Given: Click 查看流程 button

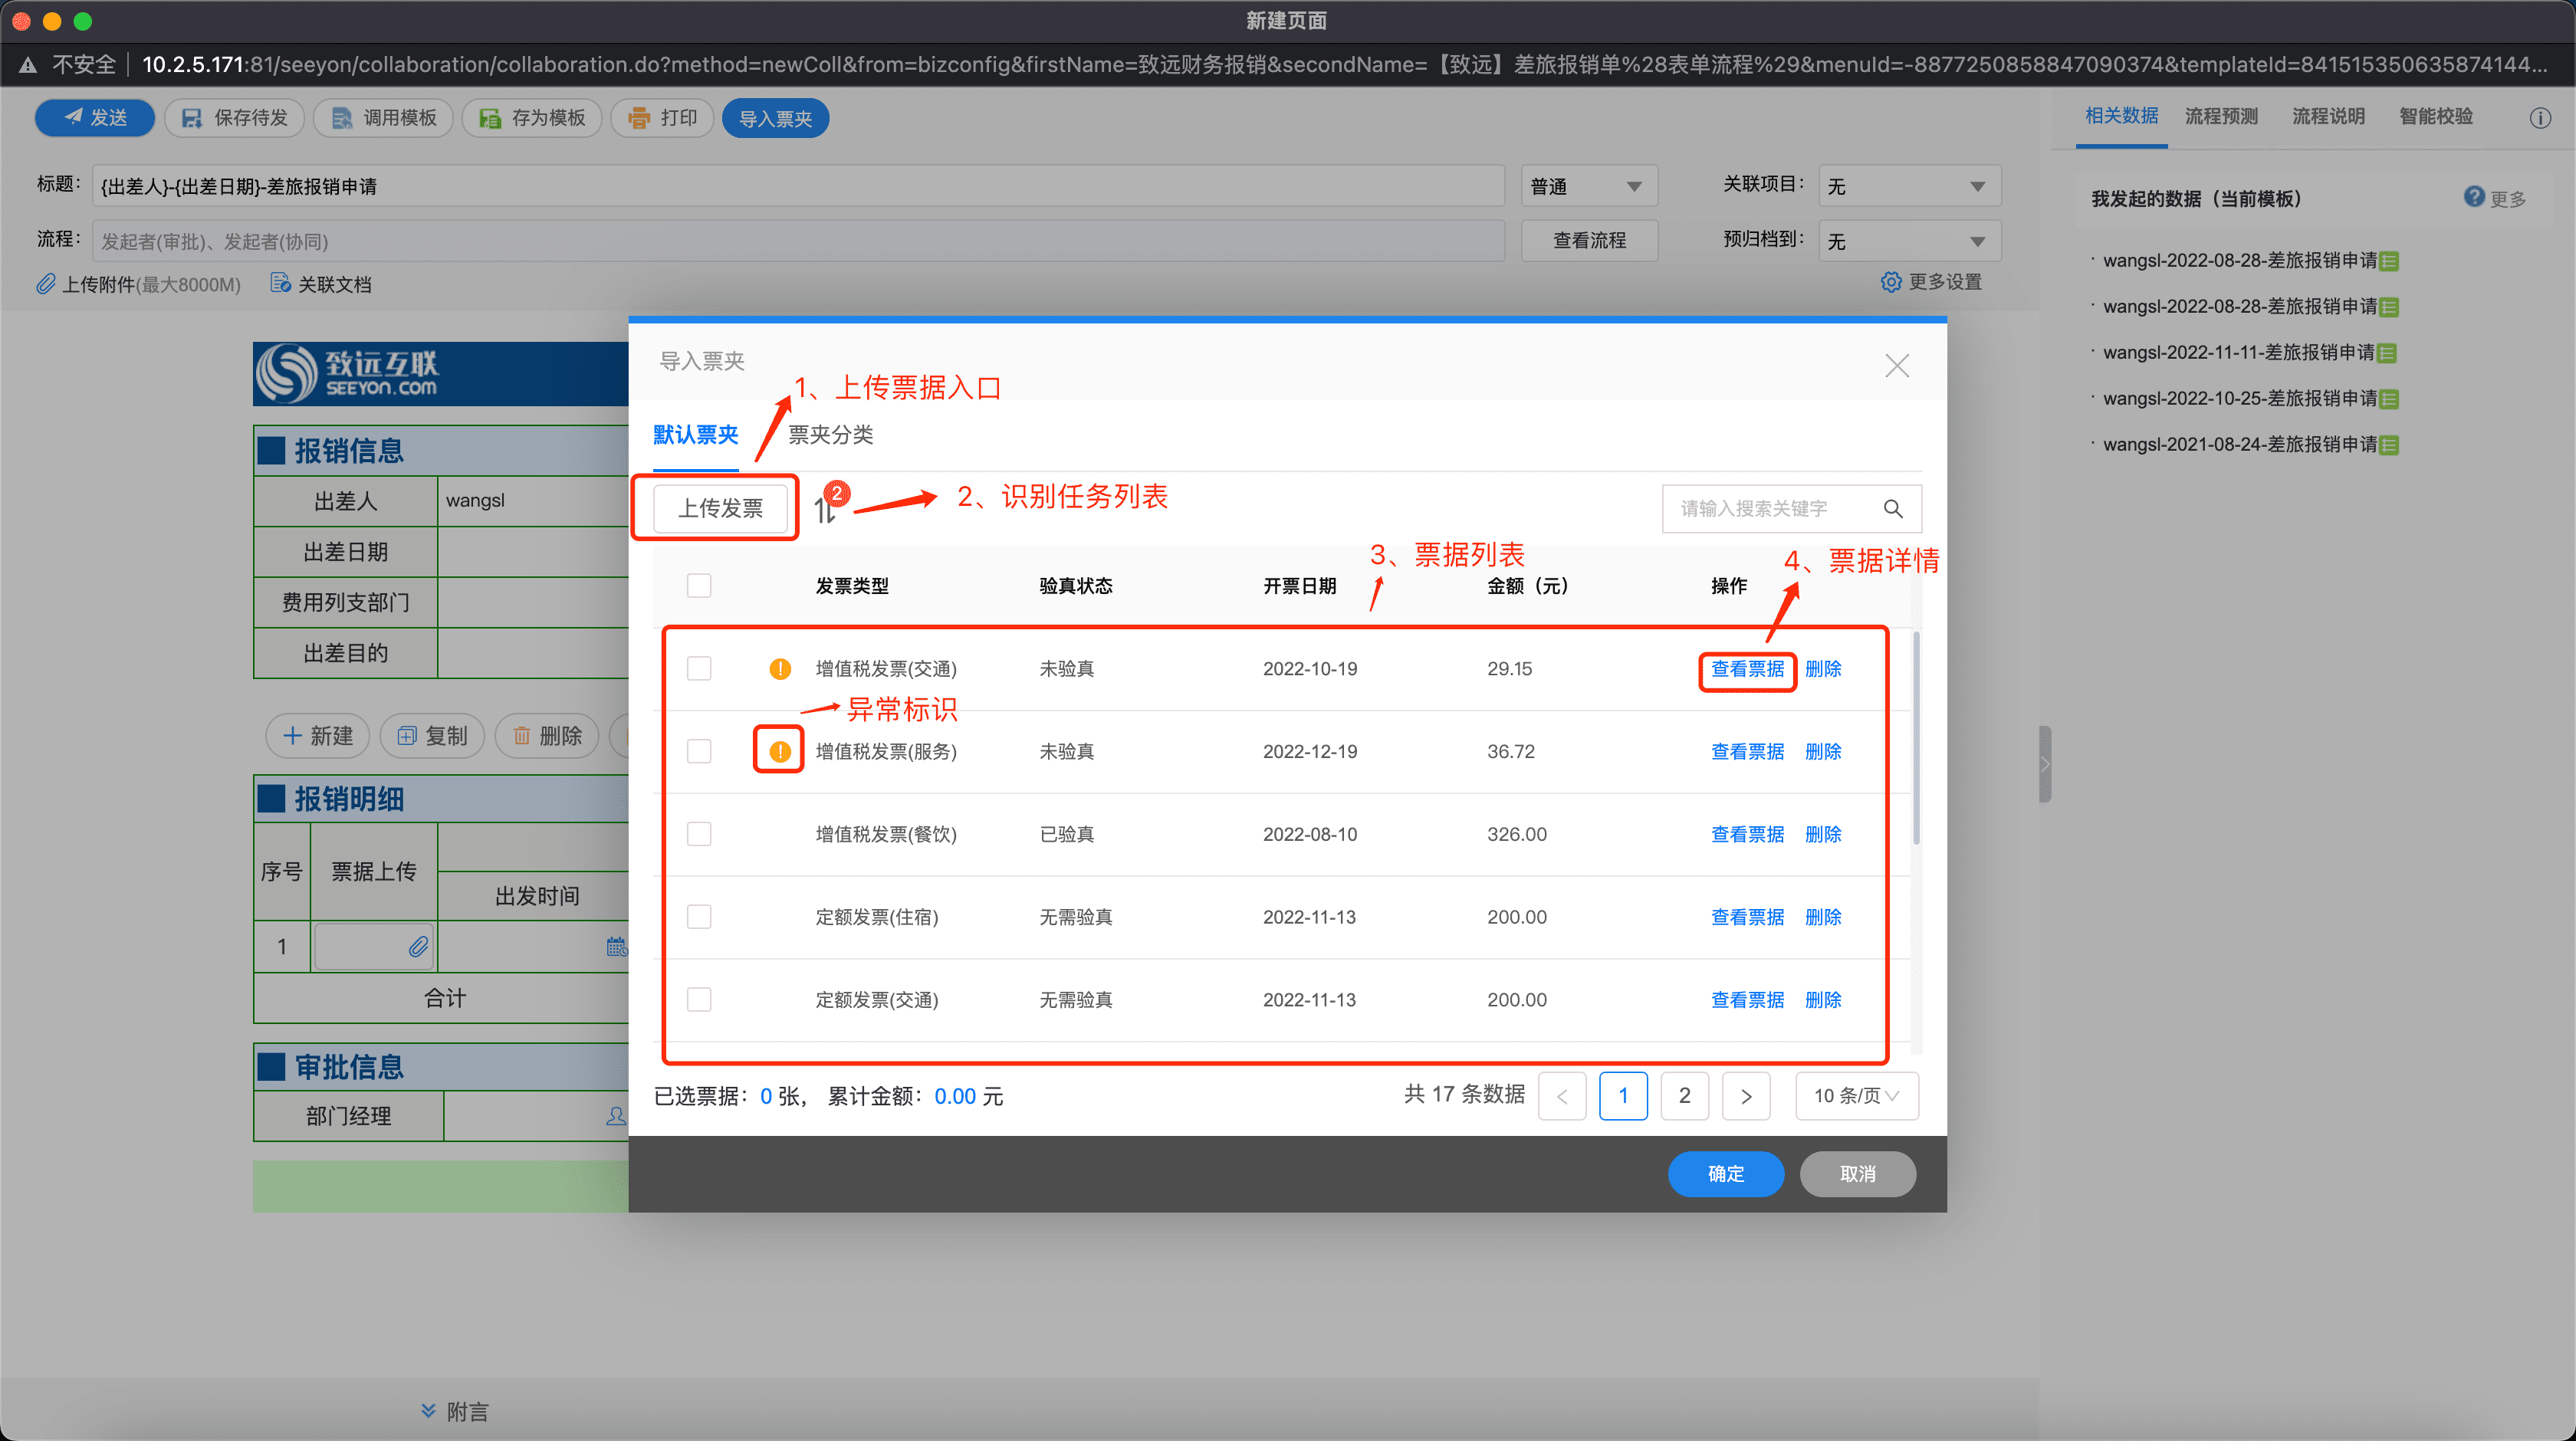Looking at the screenshot, I should [1589, 240].
